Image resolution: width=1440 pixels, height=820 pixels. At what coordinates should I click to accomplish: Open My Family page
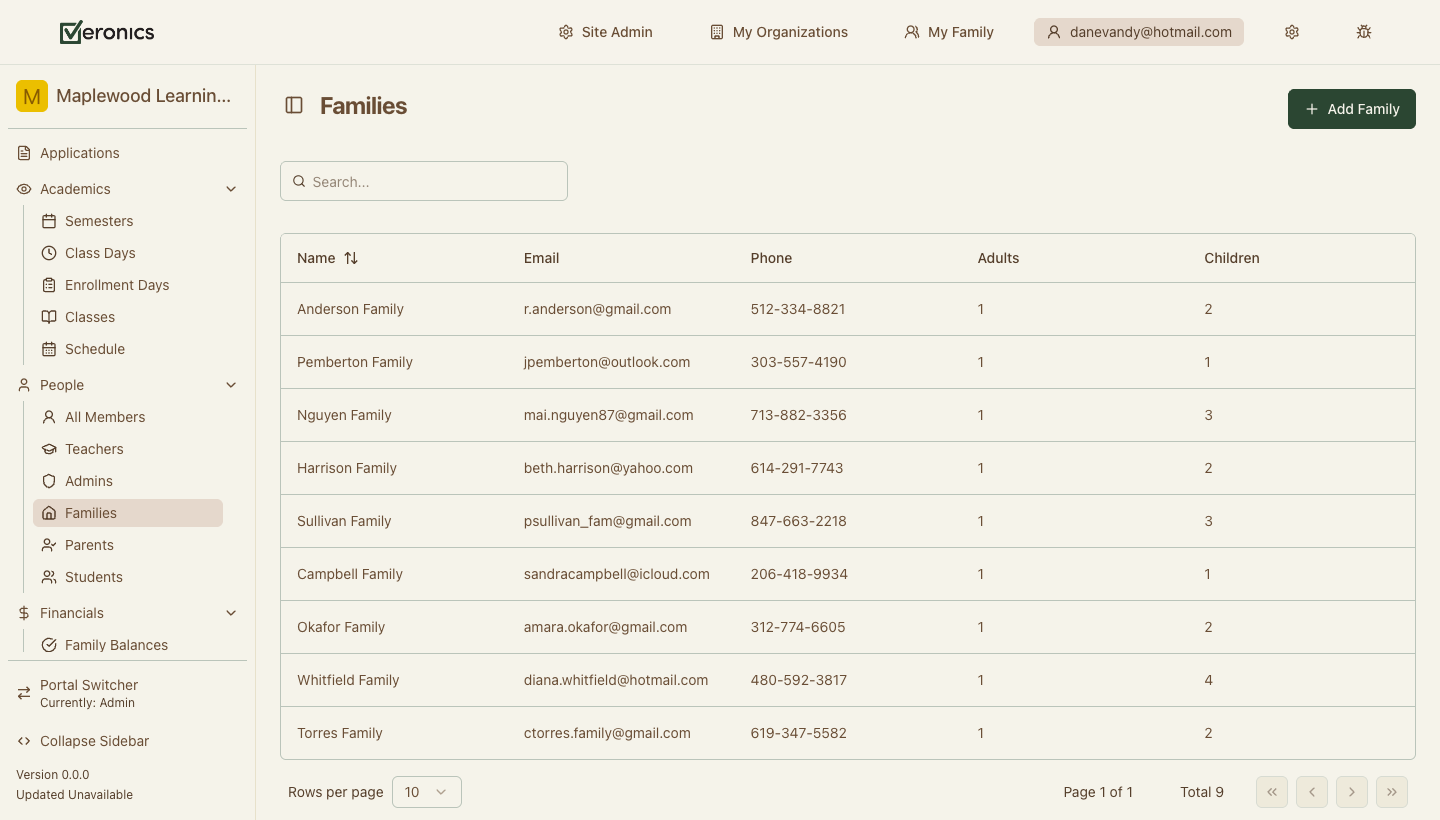click(x=949, y=32)
